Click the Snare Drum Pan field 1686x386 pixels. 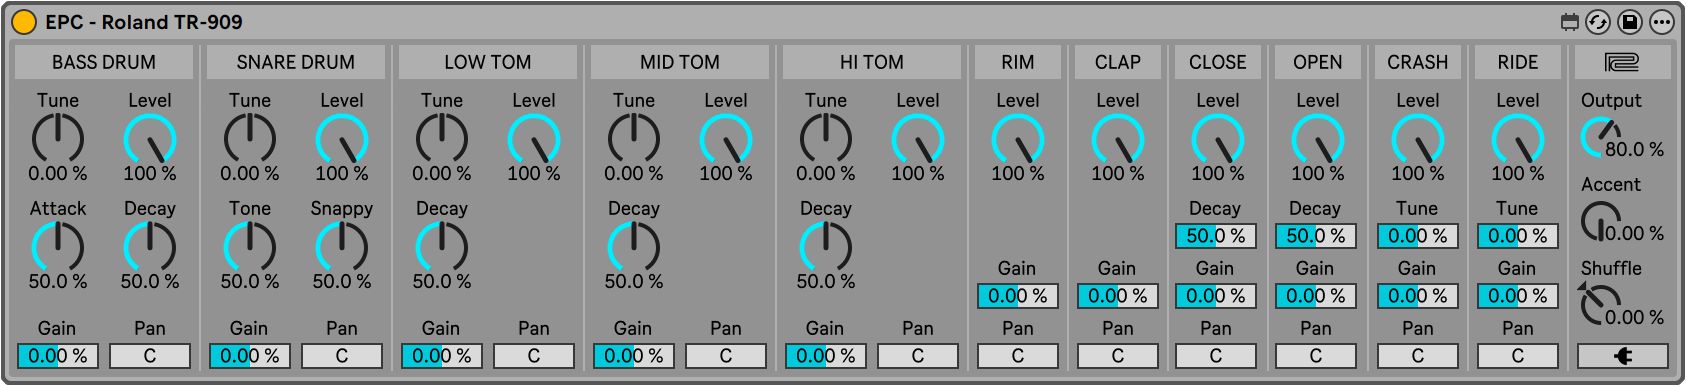pos(342,356)
